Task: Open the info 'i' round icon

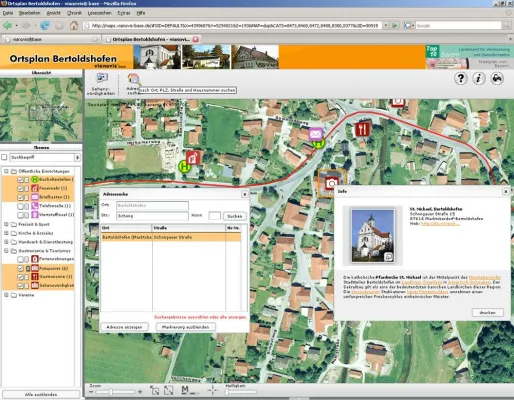Action: point(479,79)
